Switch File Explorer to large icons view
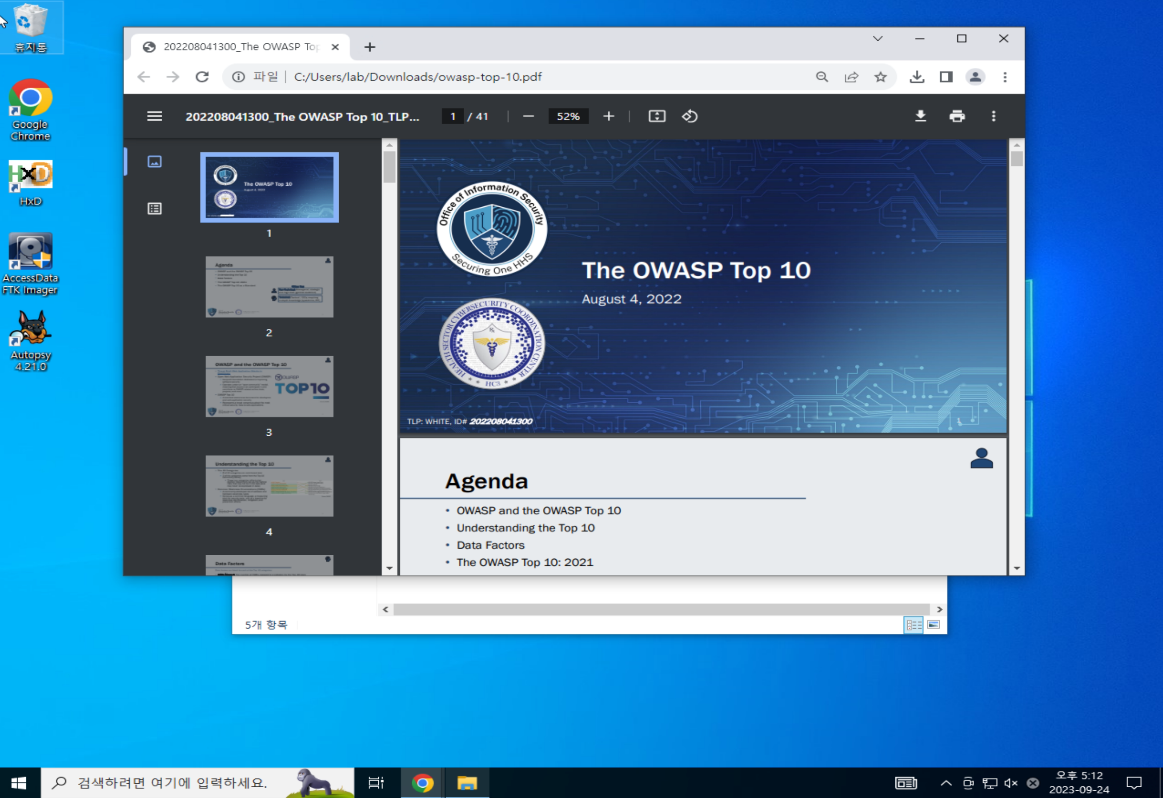The width and height of the screenshot is (1163, 798). point(933,625)
